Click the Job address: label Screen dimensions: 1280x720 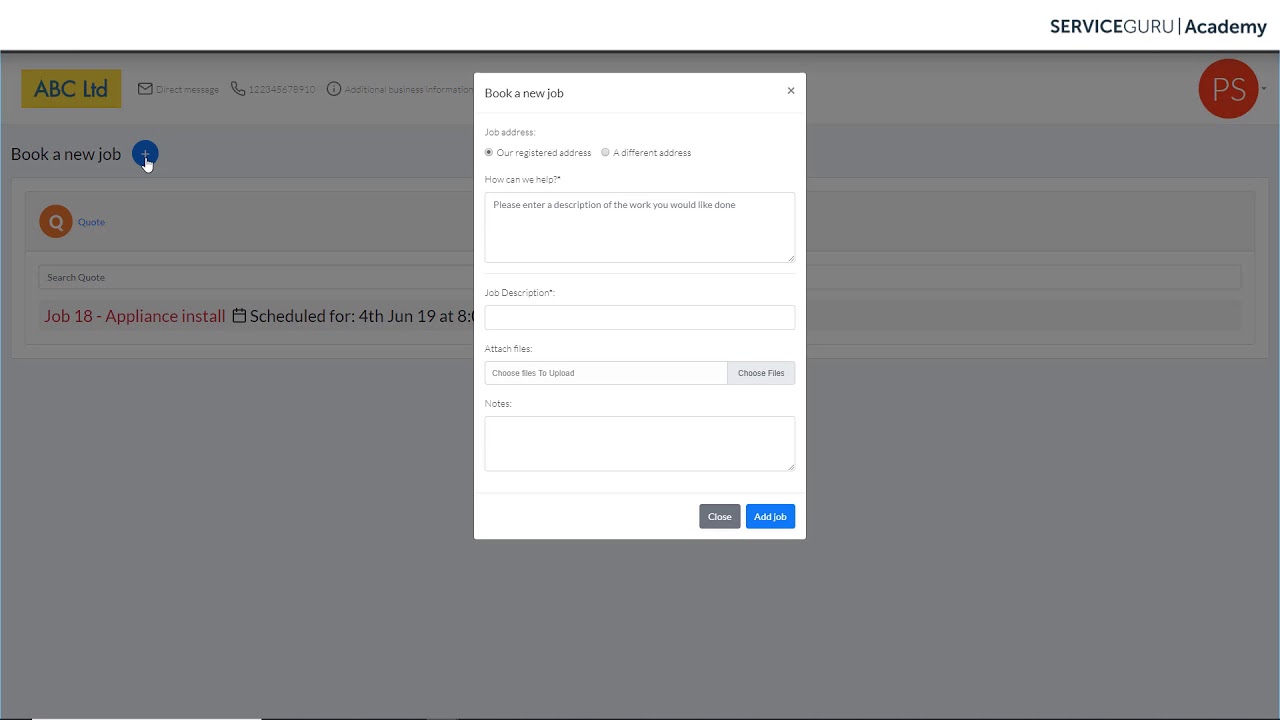tap(510, 132)
